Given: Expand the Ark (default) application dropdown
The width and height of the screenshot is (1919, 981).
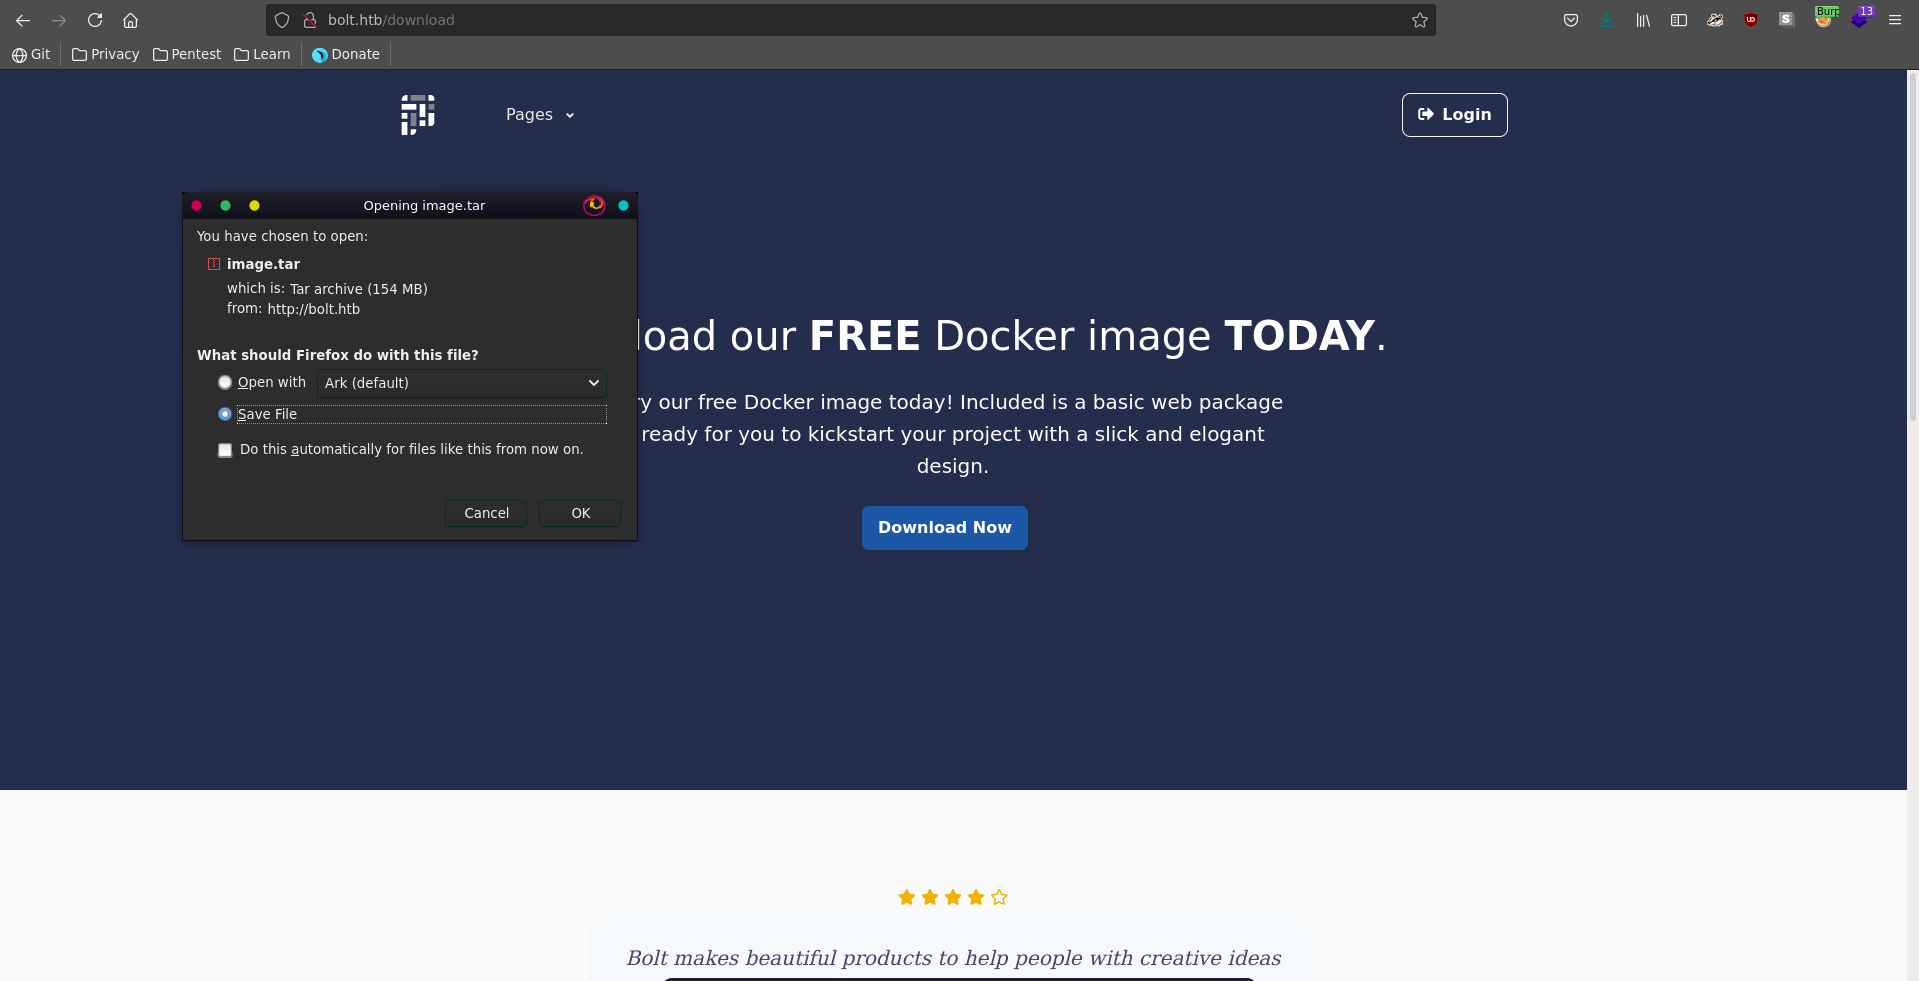Looking at the screenshot, I should 461,383.
